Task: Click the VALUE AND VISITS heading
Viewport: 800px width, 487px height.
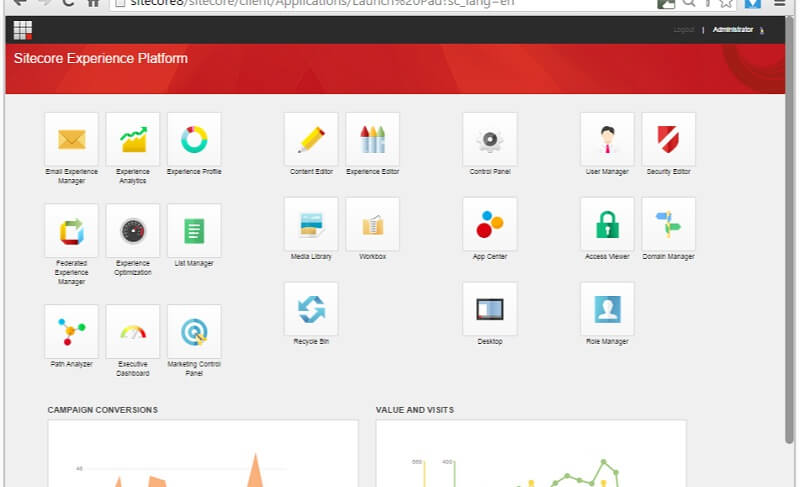Action: pyautogui.click(x=415, y=410)
